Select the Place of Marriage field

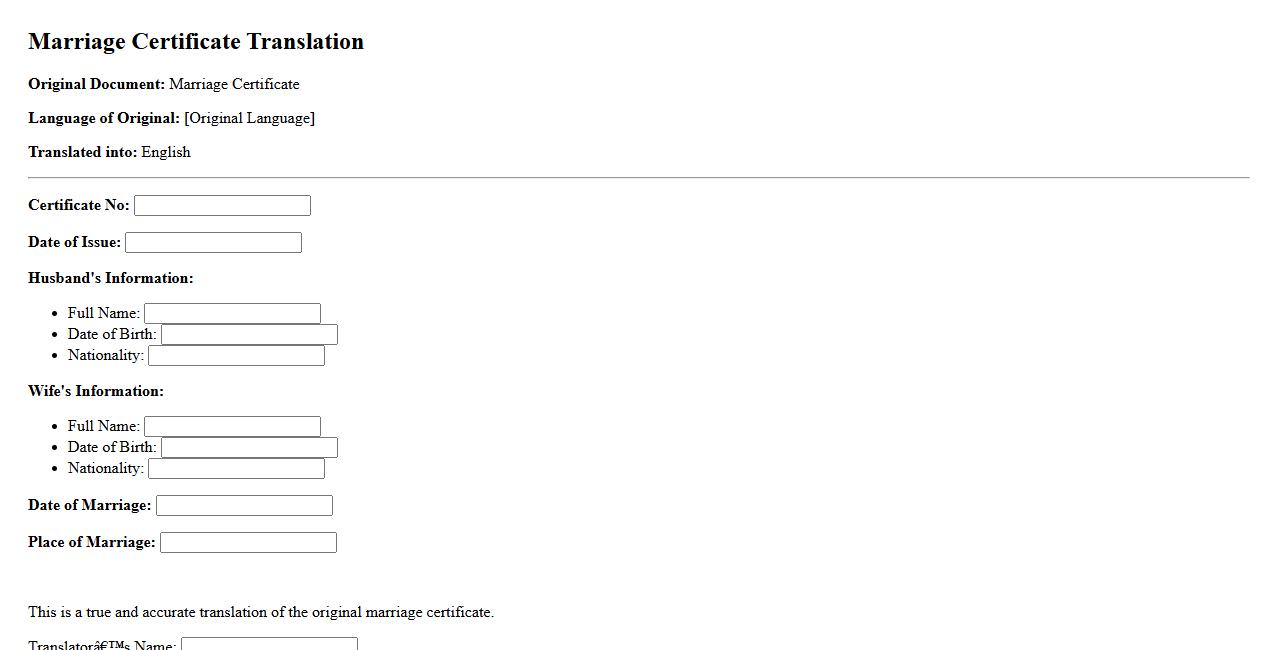click(x=248, y=542)
